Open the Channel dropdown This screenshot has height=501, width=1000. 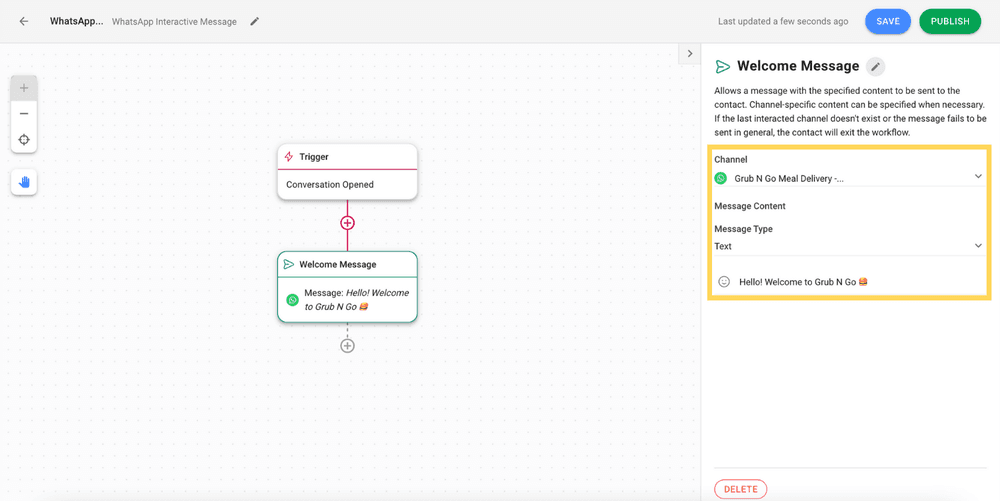click(849, 178)
